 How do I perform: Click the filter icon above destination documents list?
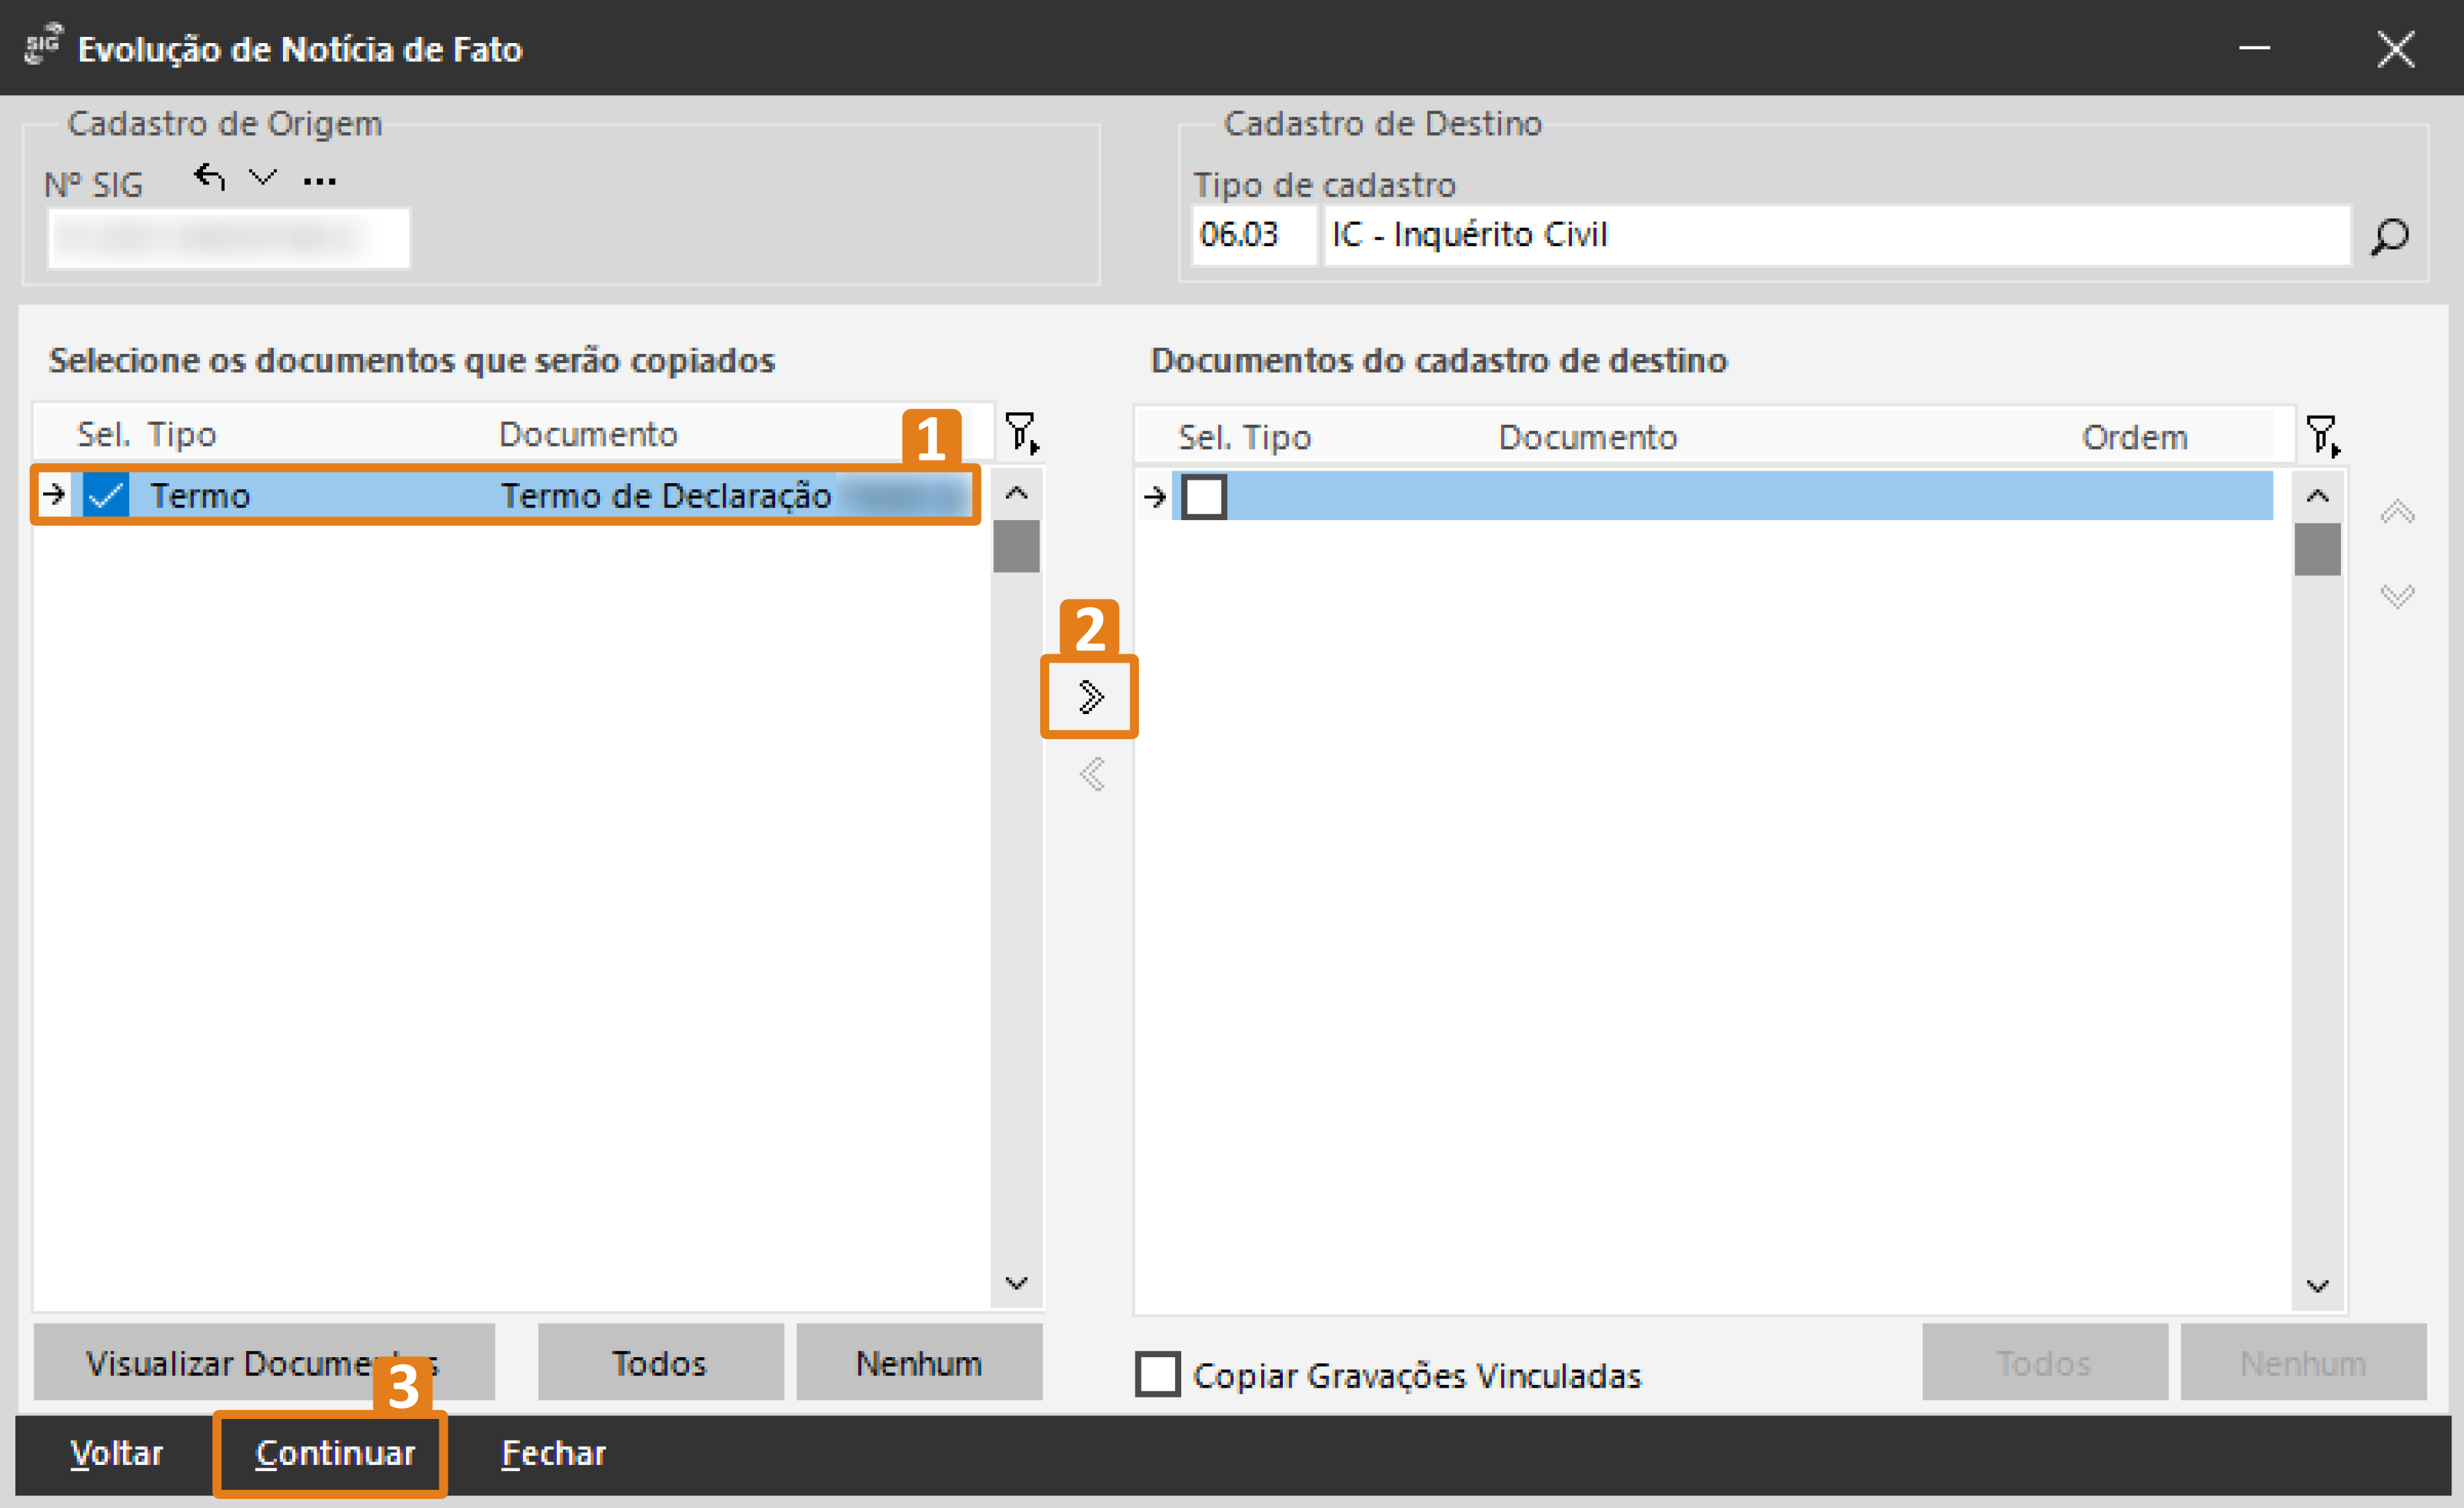click(x=2322, y=436)
